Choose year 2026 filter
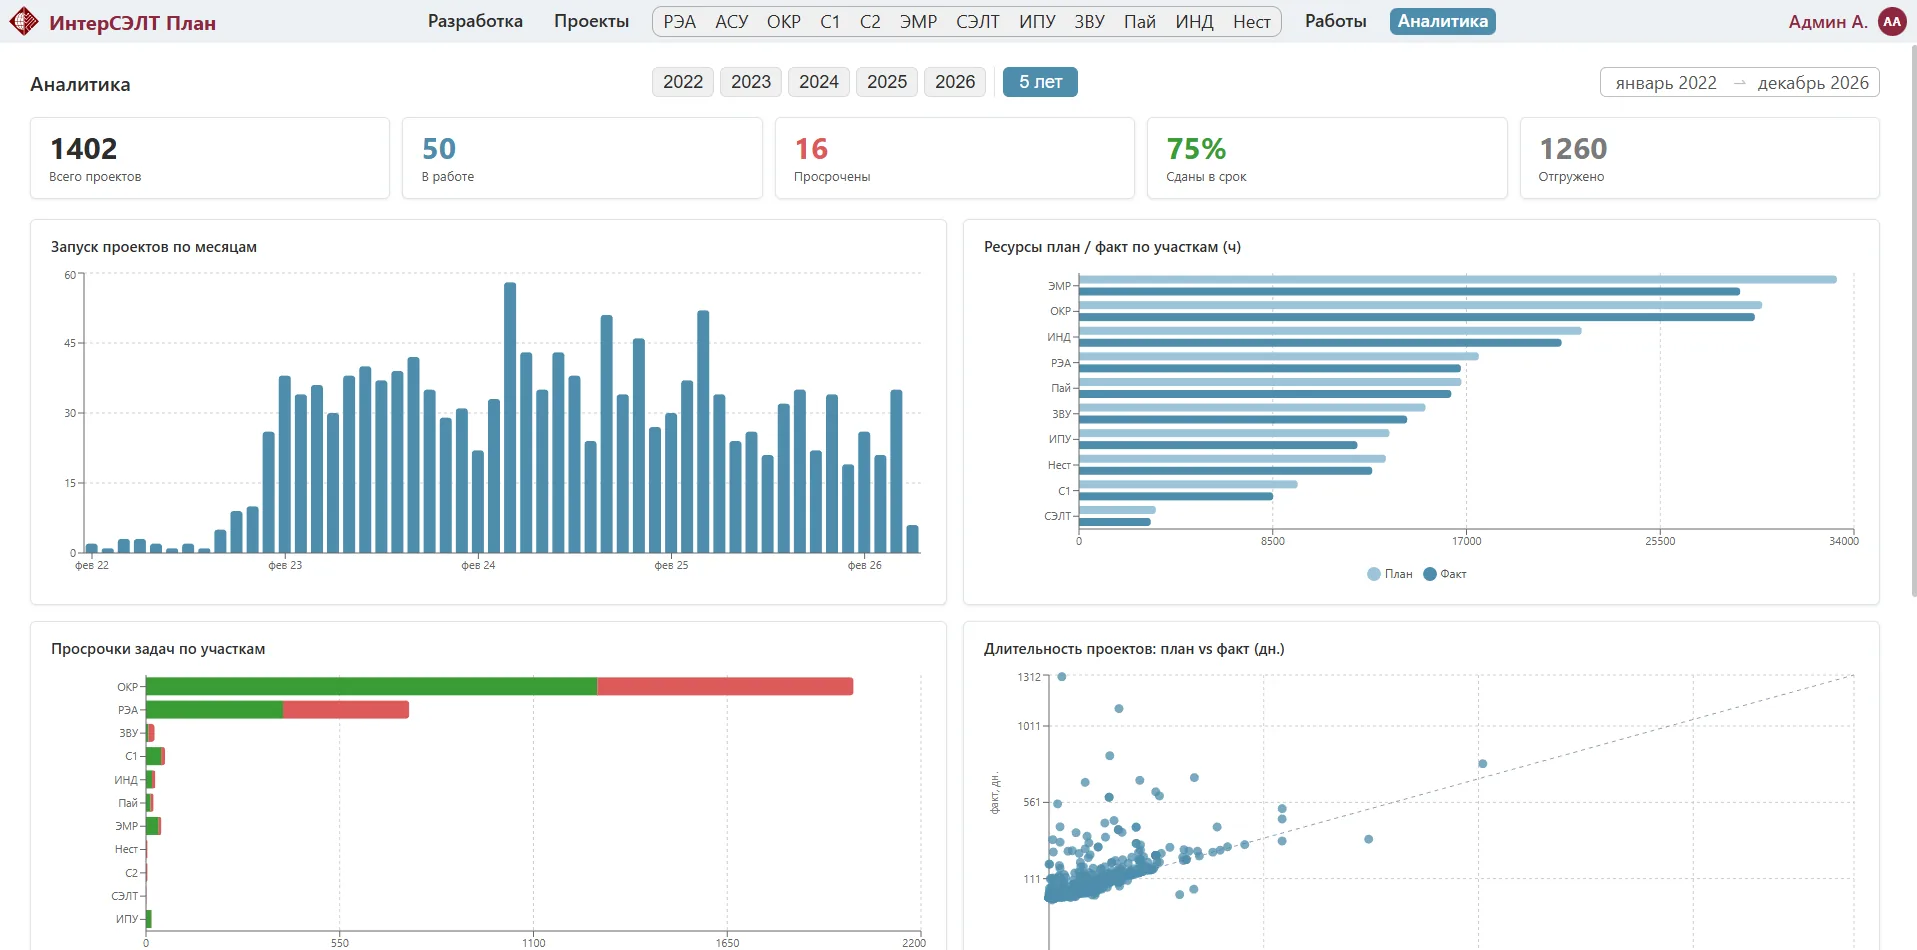 pyautogui.click(x=955, y=82)
